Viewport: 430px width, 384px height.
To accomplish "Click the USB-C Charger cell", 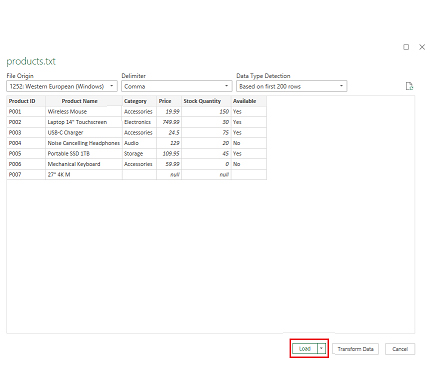I will (x=84, y=132).
